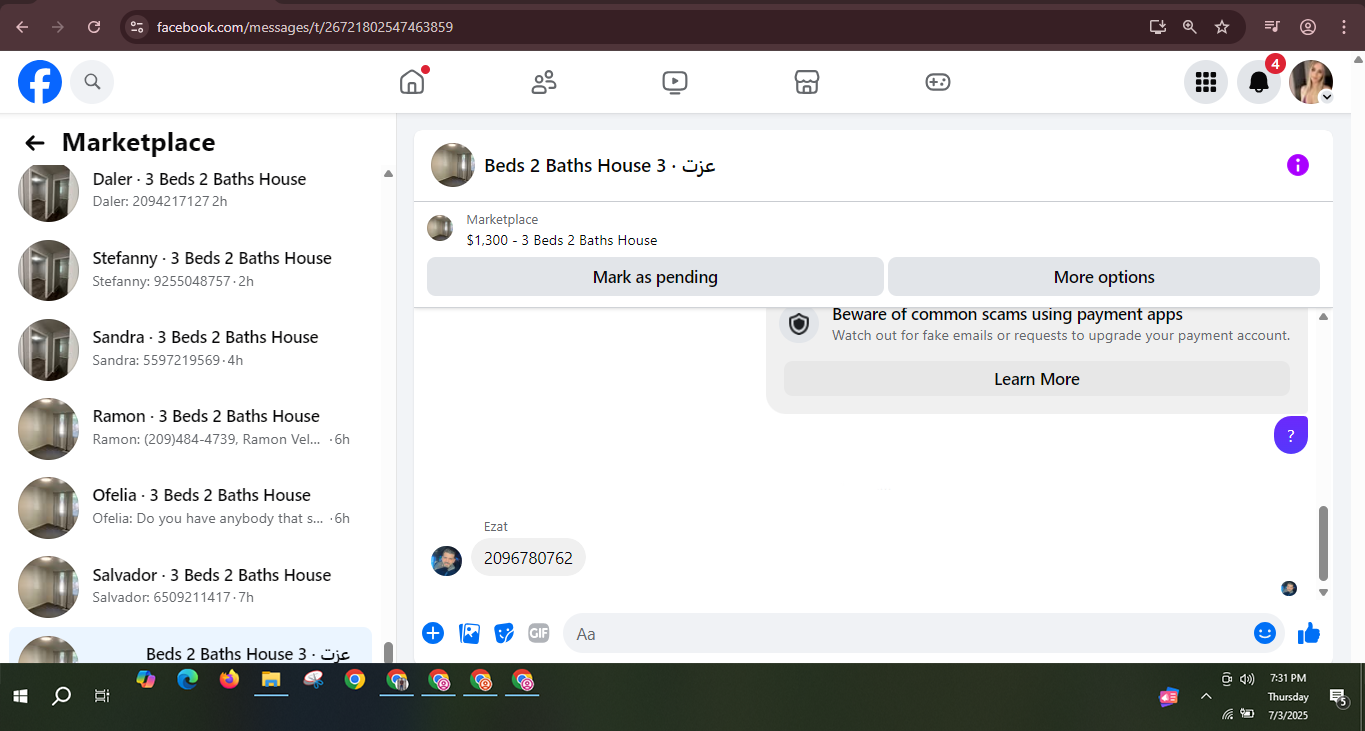Go to Home feed icon

pos(412,82)
